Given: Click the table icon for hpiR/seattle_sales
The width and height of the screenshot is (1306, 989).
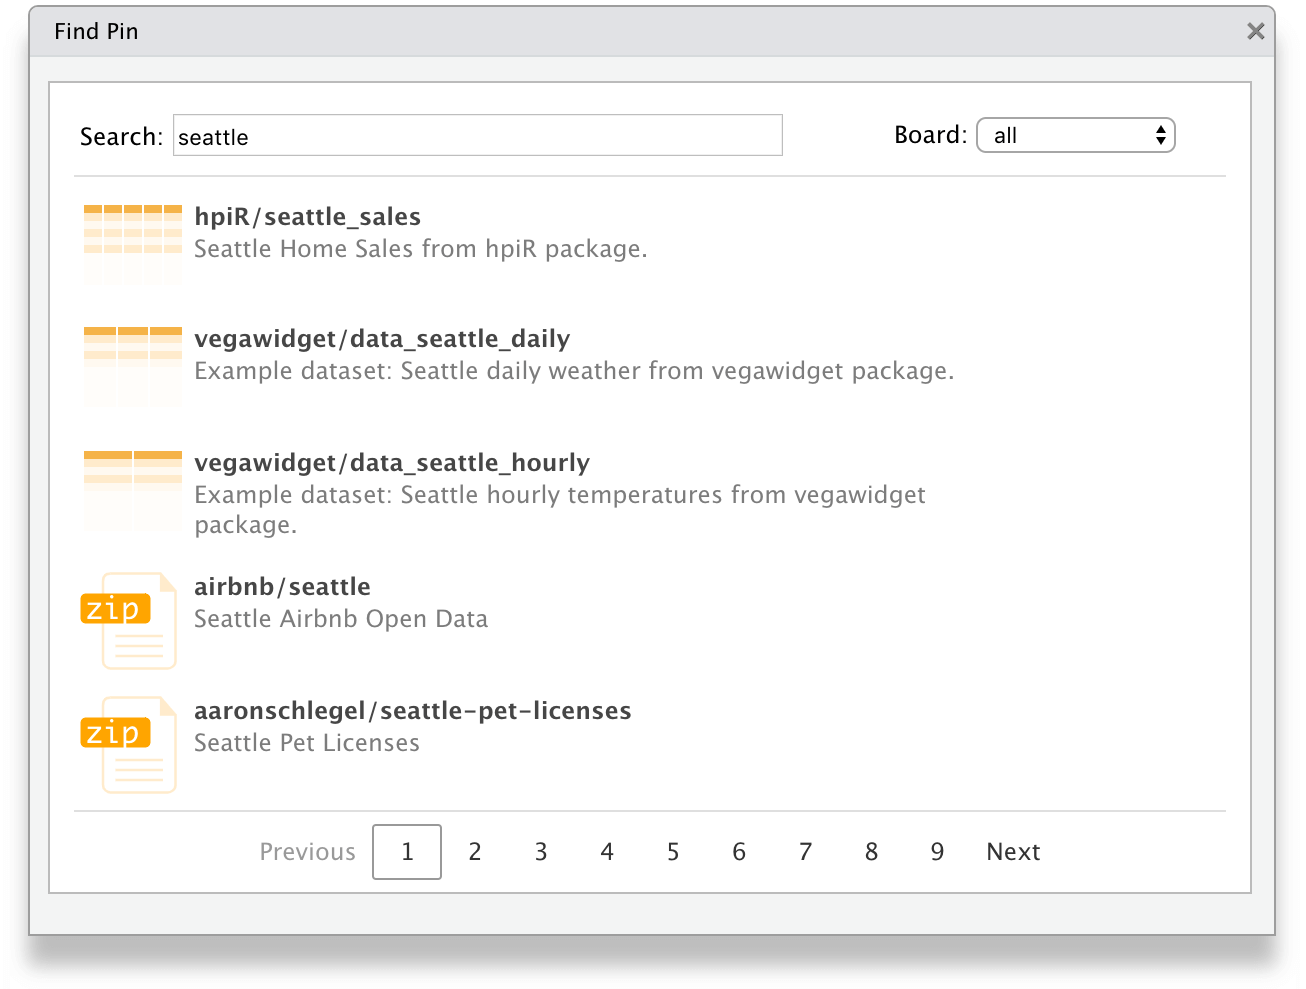Looking at the screenshot, I should [x=132, y=242].
